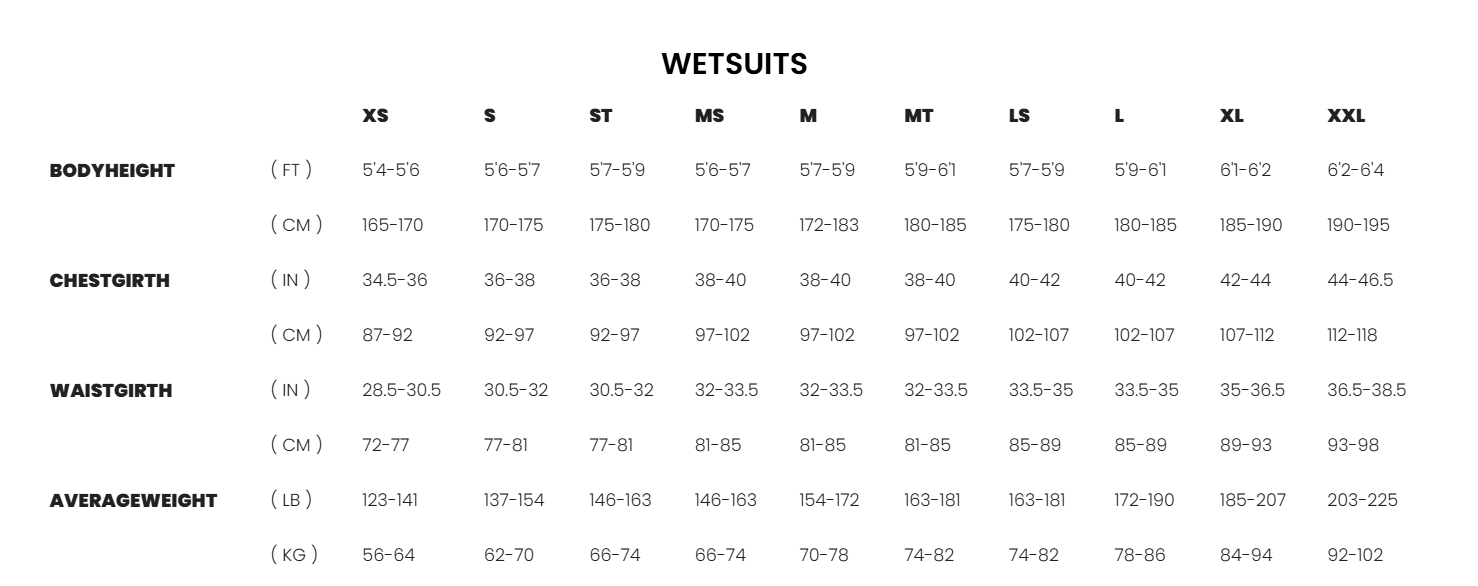Click the 203-225 pound weight cell
This screenshot has height=586, width=1478.
click(1362, 501)
